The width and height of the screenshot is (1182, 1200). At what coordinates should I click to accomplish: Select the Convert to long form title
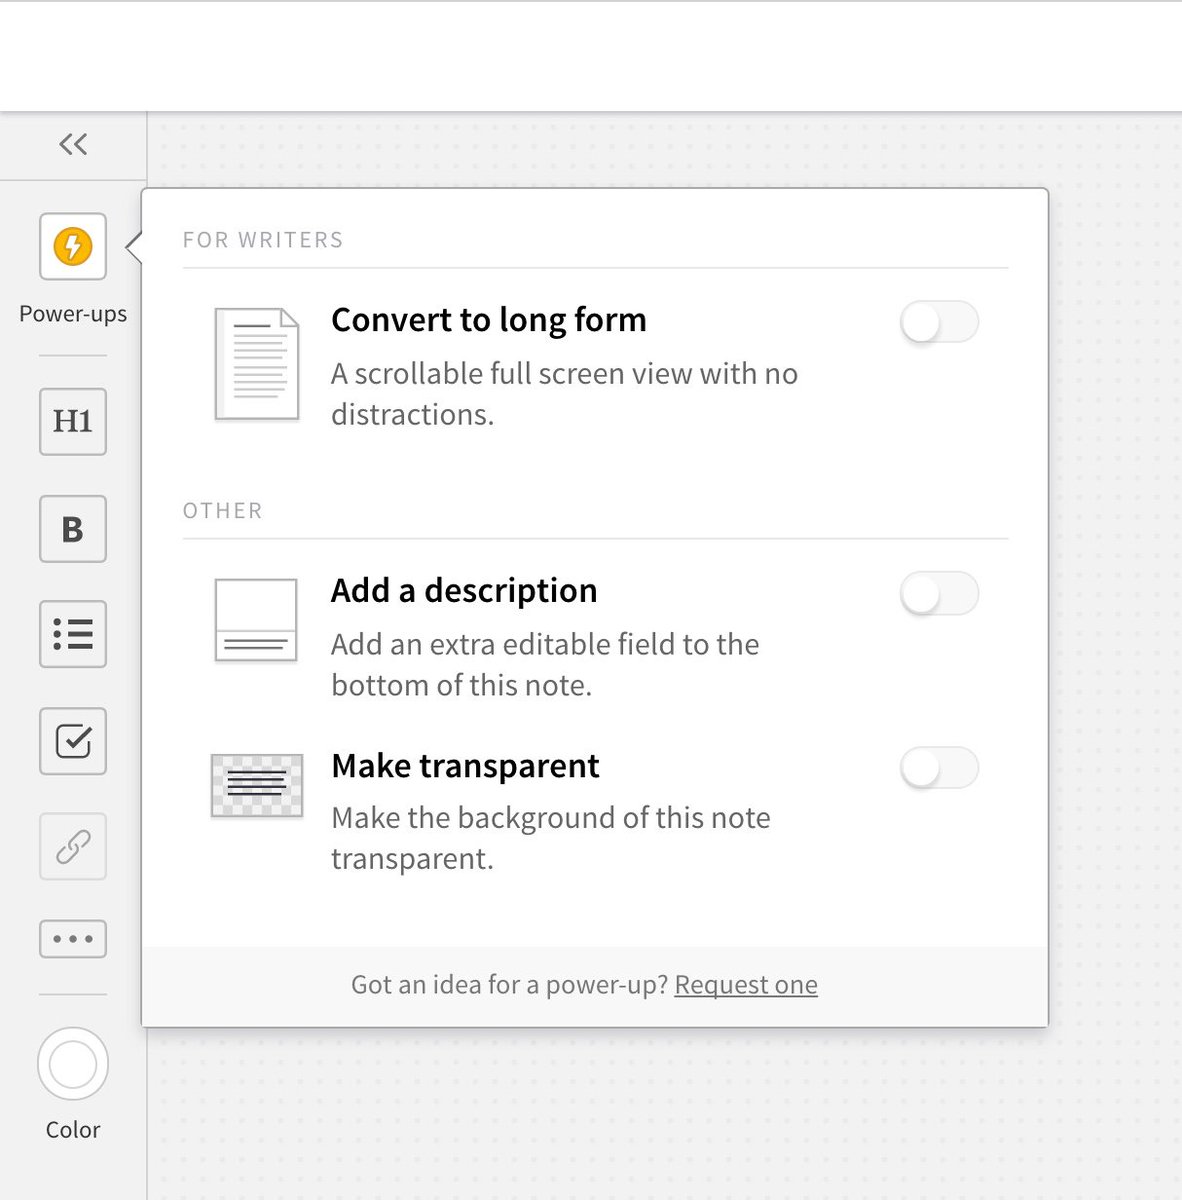click(x=489, y=321)
